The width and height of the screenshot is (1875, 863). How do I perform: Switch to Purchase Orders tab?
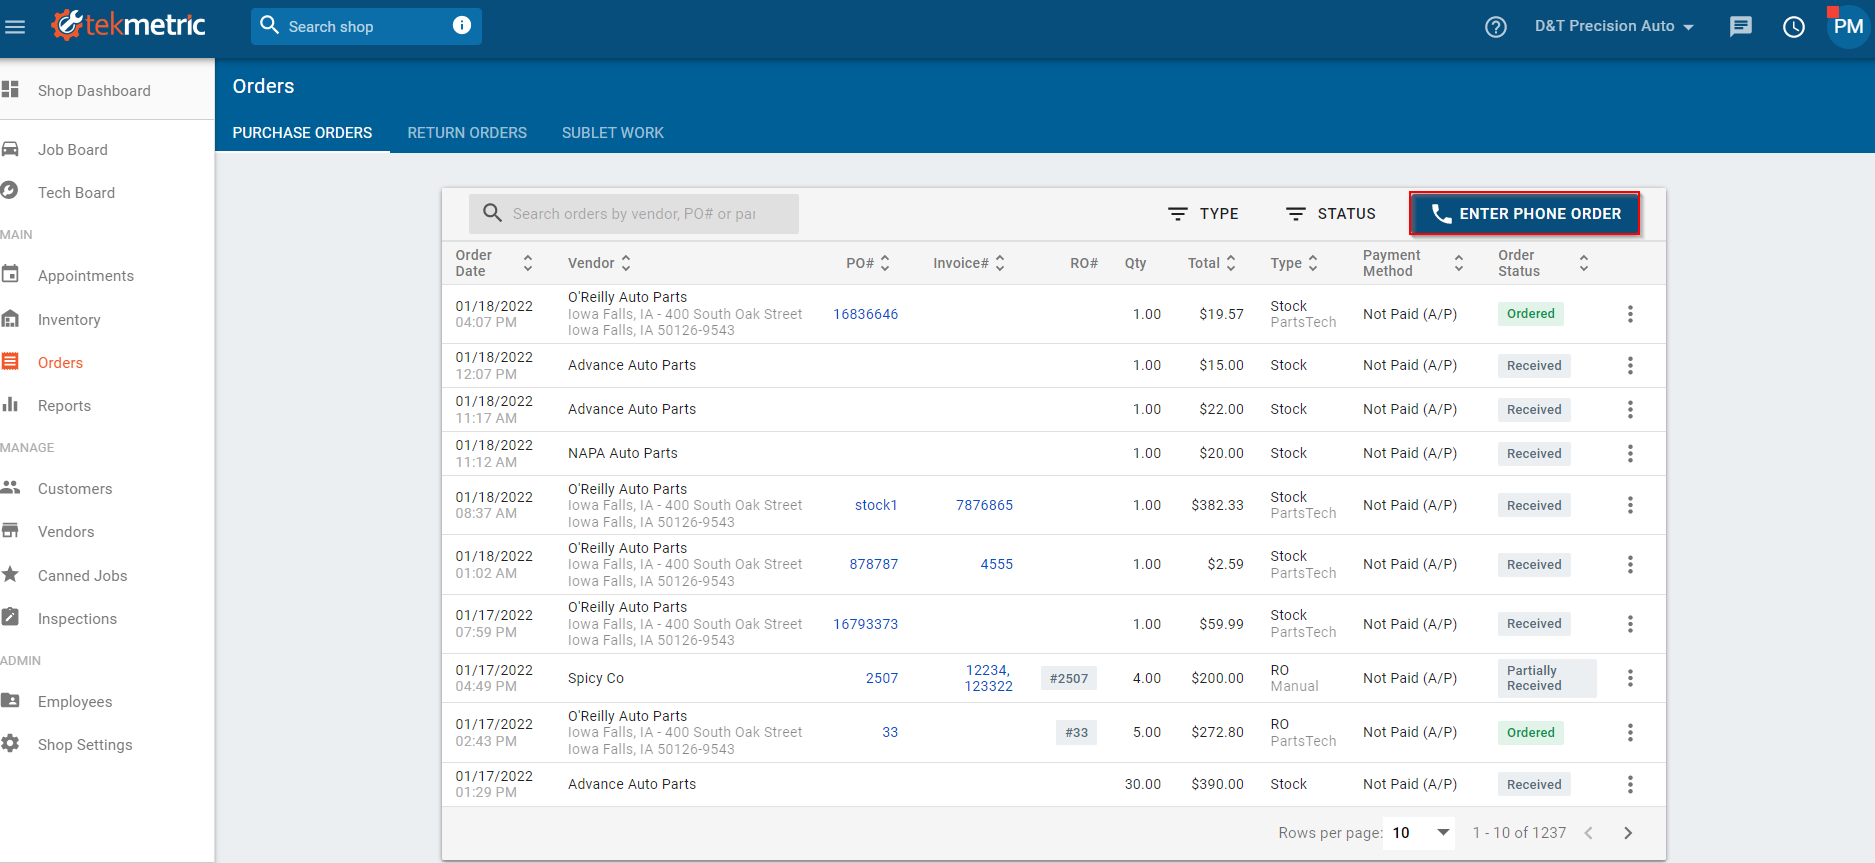(302, 133)
